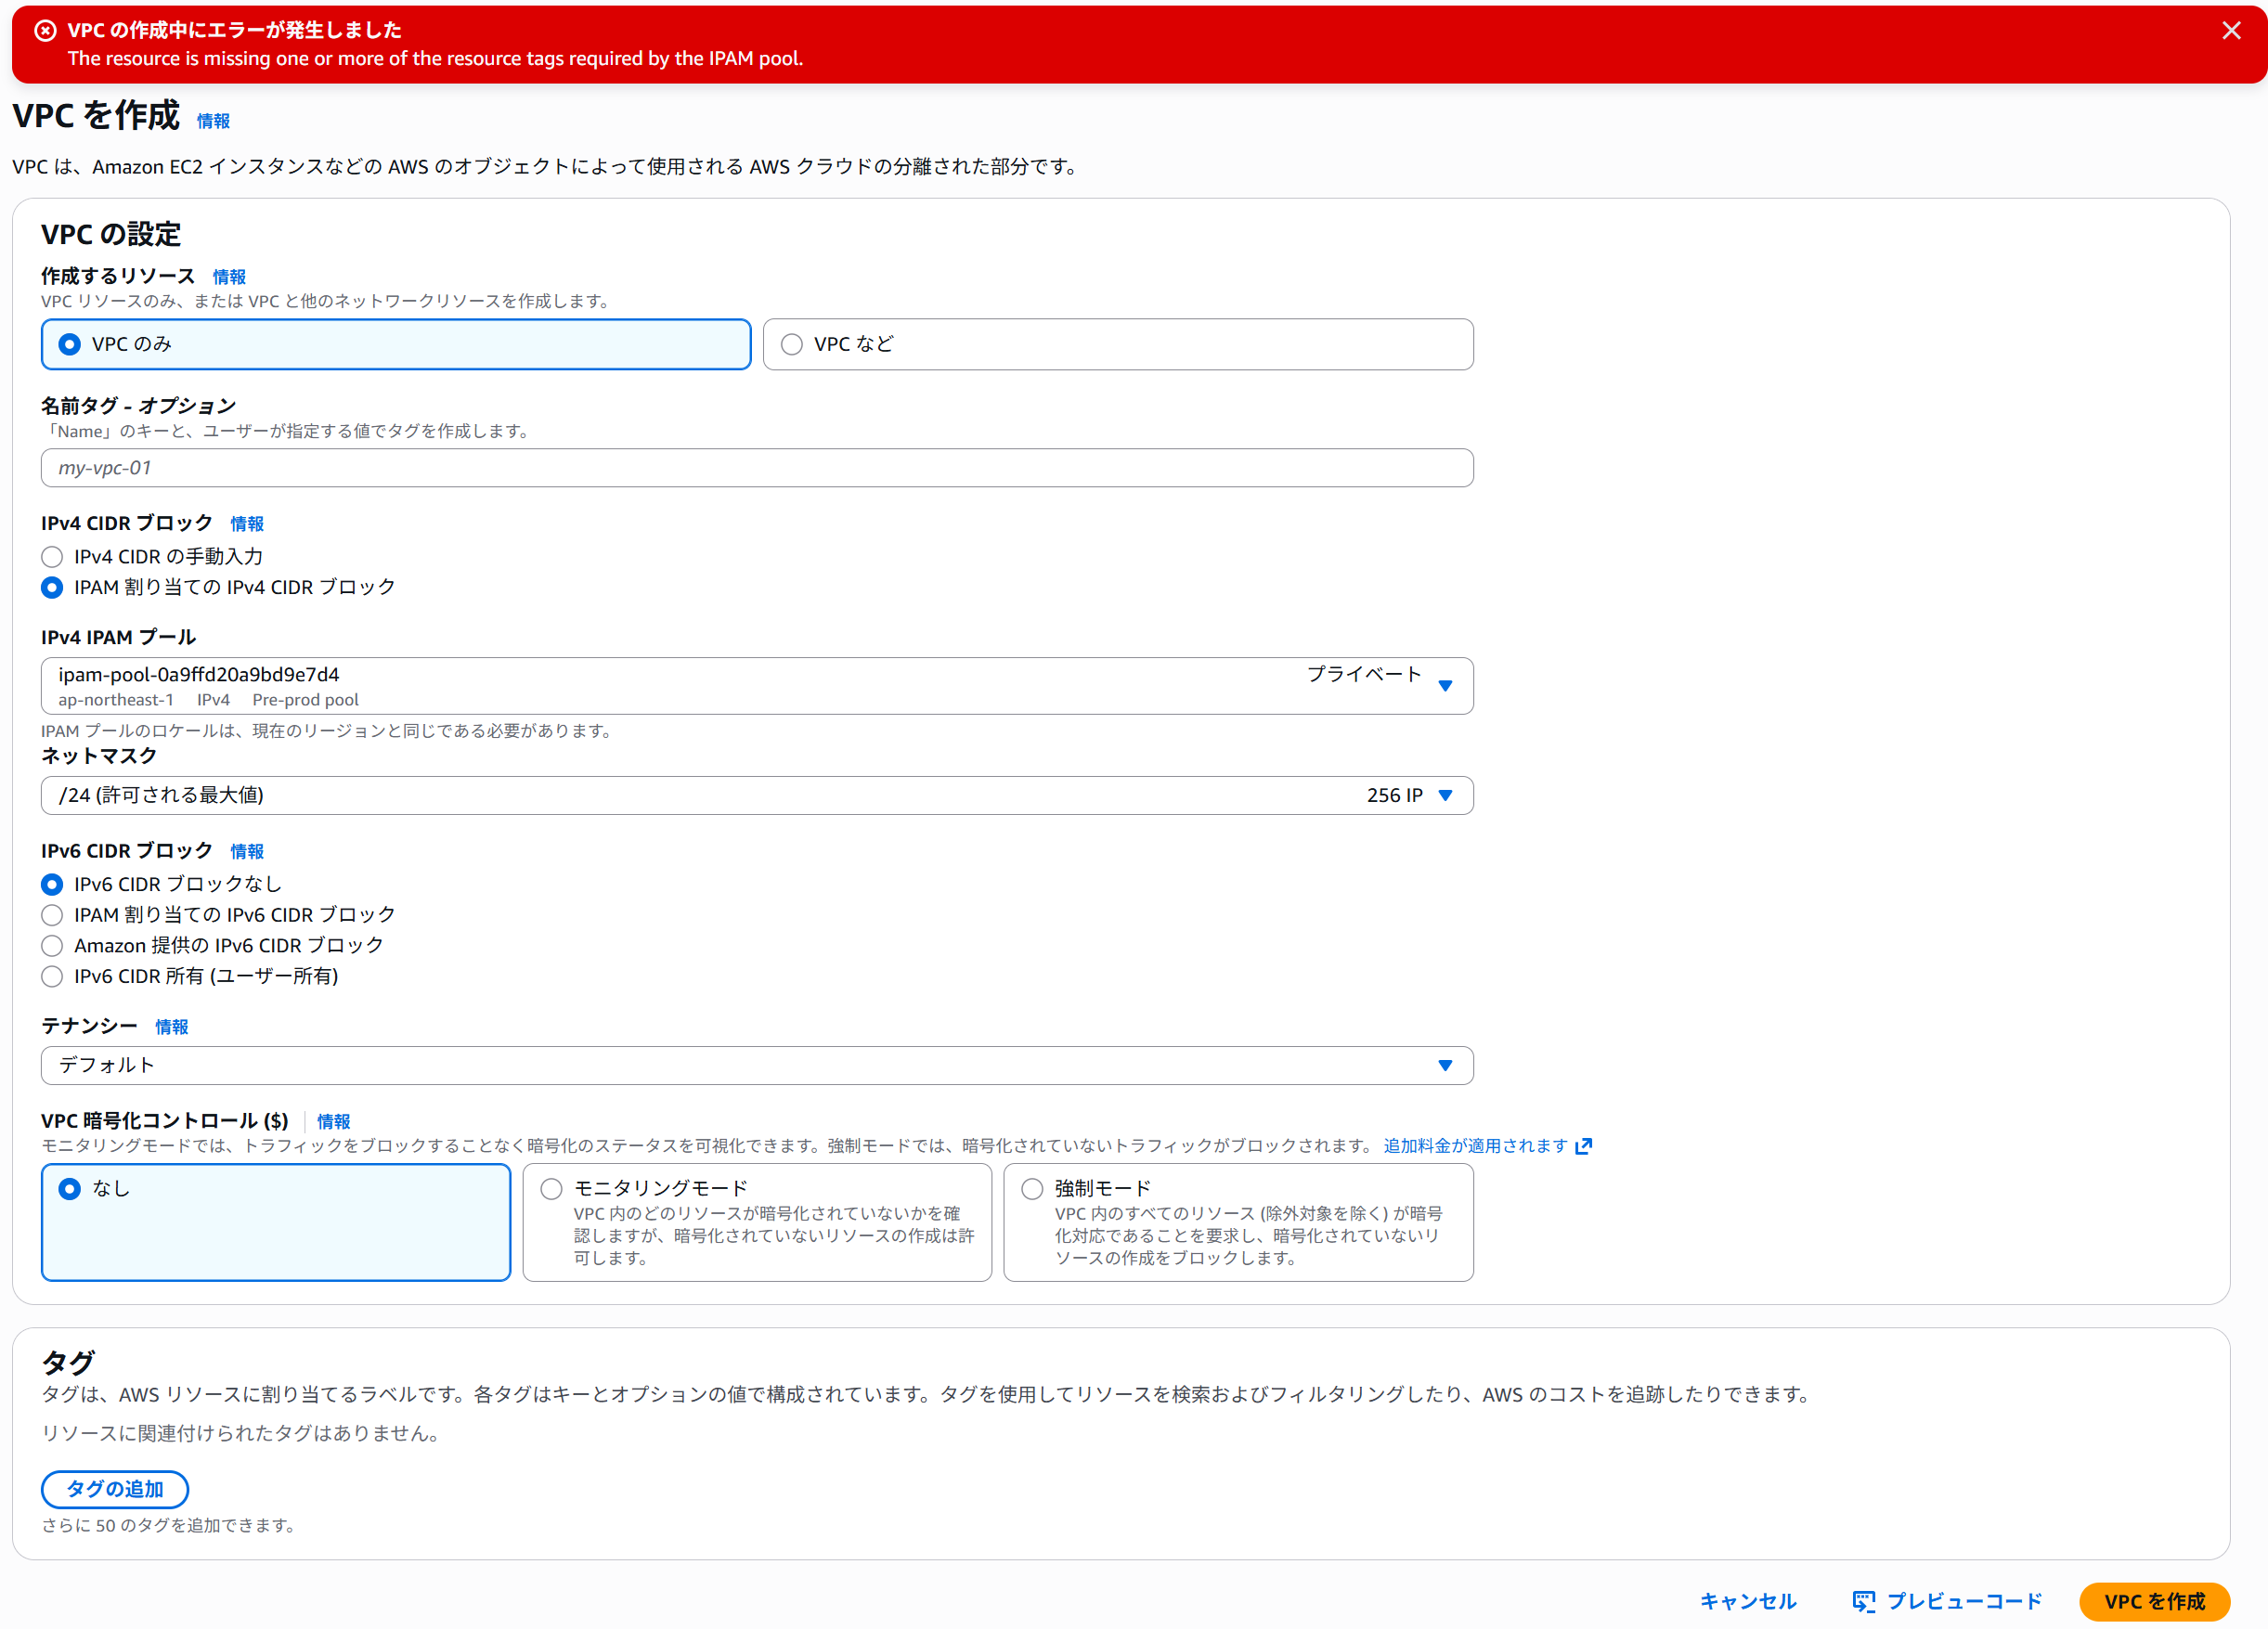The height and width of the screenshot is (1629, 2268).
Task: Click the error icon in the alert banner
Action: [45, 30]
